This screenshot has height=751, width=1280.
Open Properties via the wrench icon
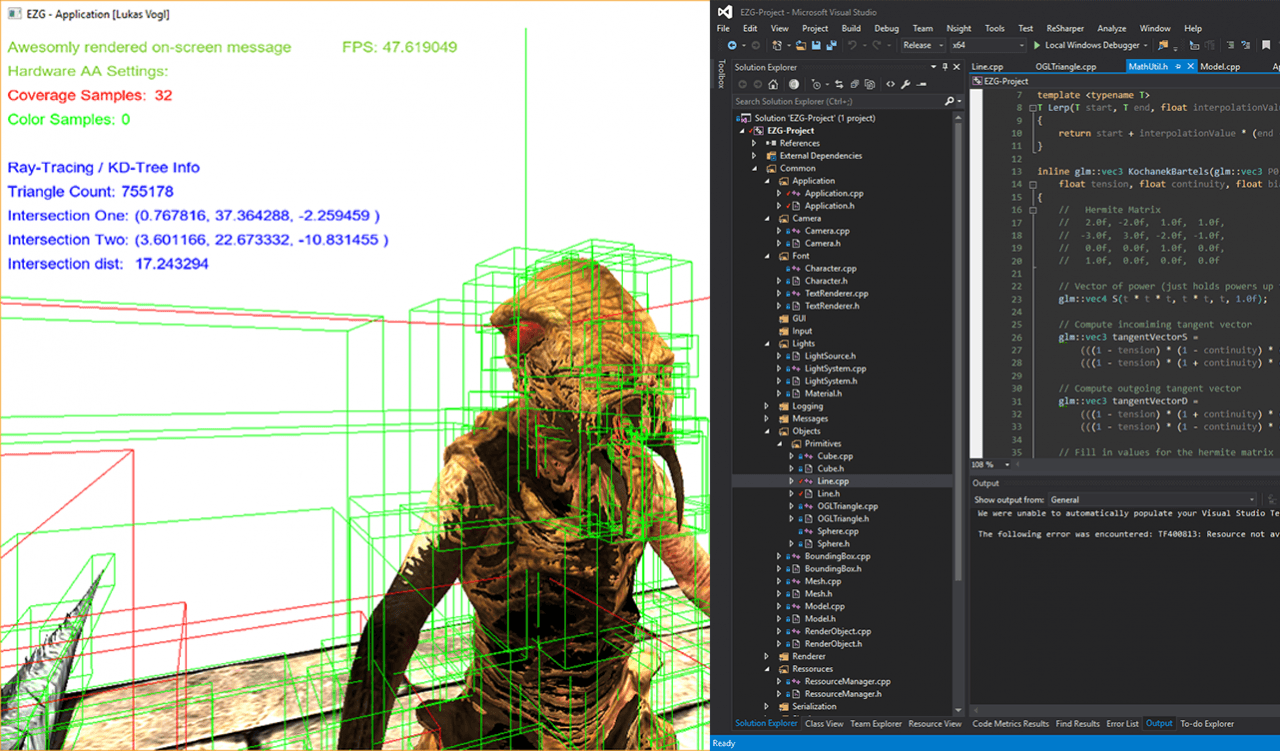(x=906, y=84)
